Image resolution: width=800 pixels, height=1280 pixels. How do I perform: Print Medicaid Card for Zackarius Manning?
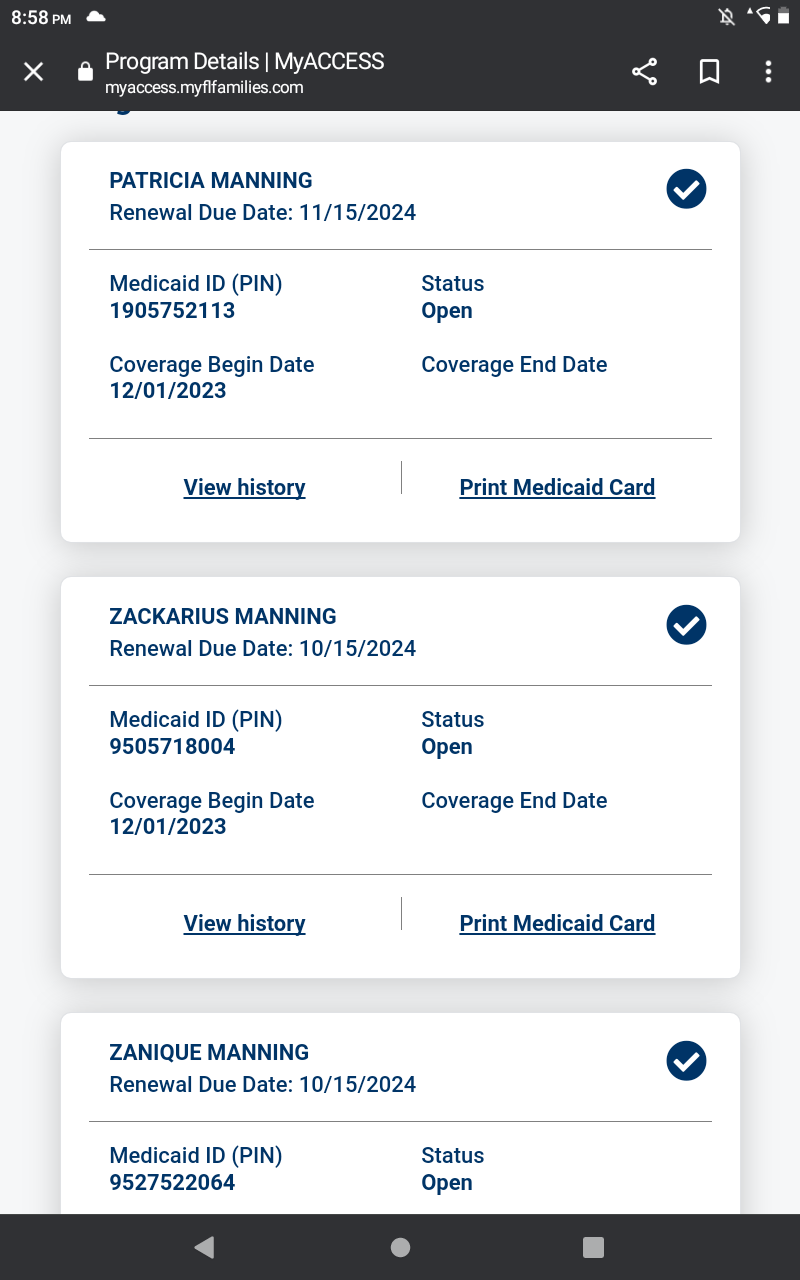pos(557,924)
